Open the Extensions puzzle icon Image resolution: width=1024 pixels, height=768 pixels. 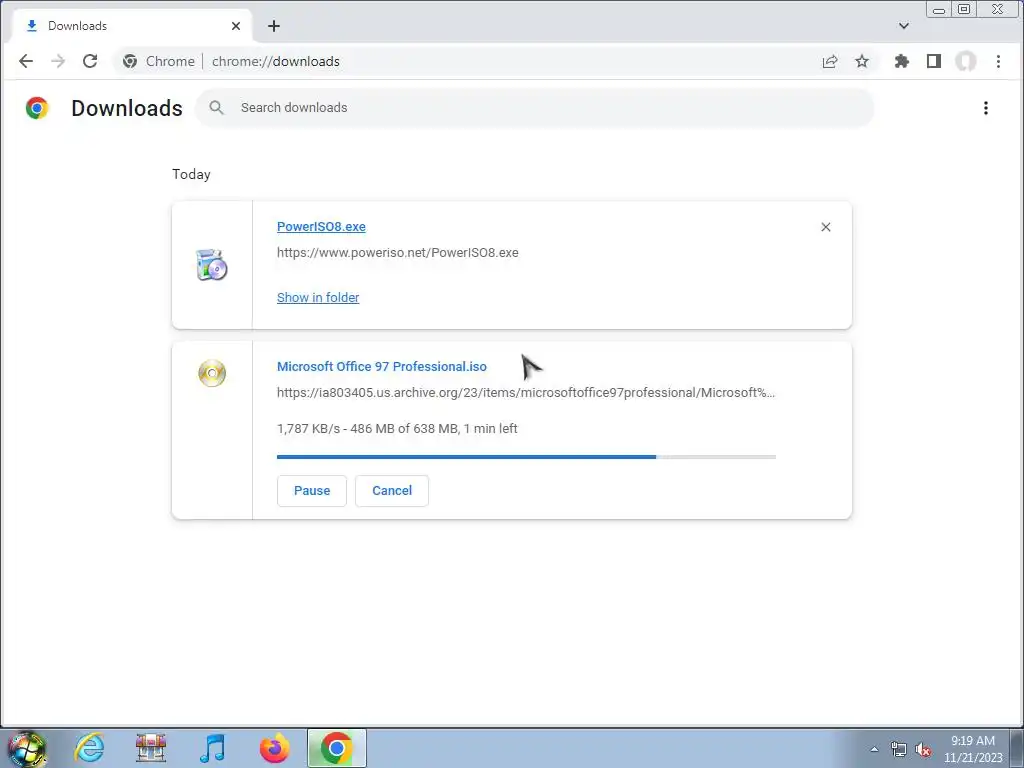point(902,61)
